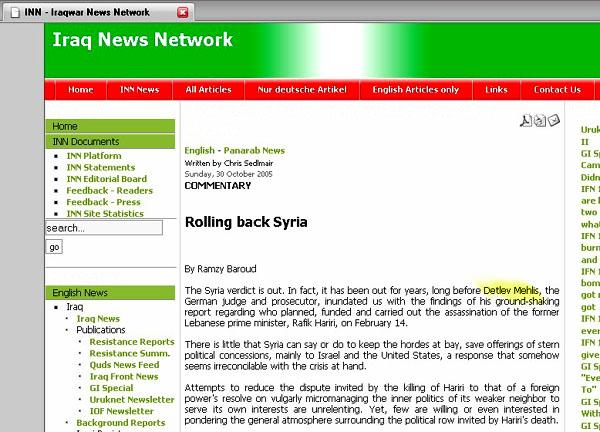
Task: Open English Articles only
Action: point(415,90)
